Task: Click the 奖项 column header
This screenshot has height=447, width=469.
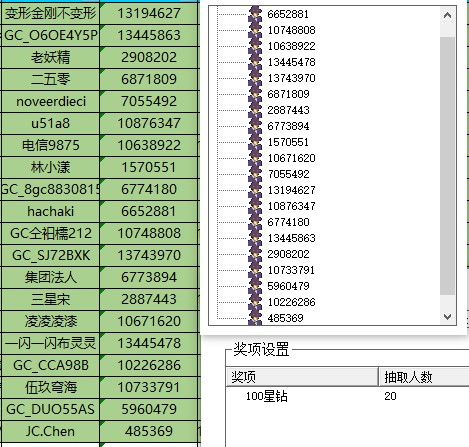Action: (302, 377)
